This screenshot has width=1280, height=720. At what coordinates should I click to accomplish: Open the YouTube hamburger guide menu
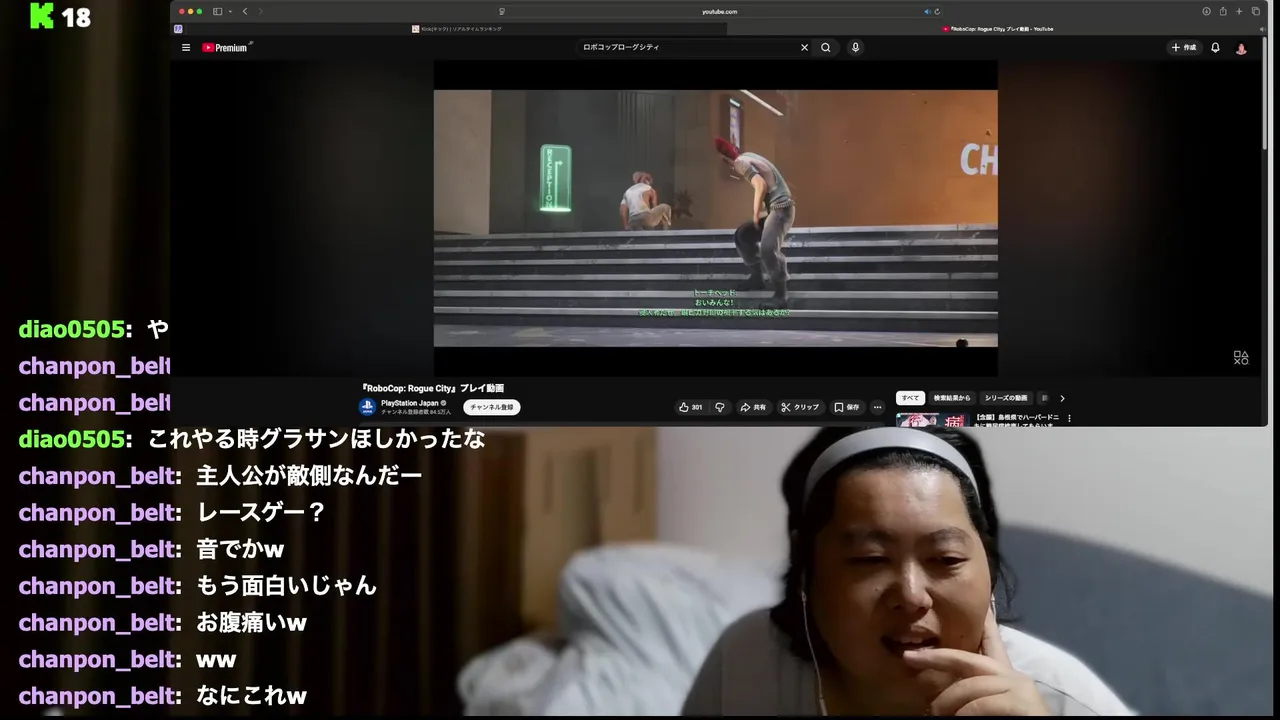coord(186,47)
